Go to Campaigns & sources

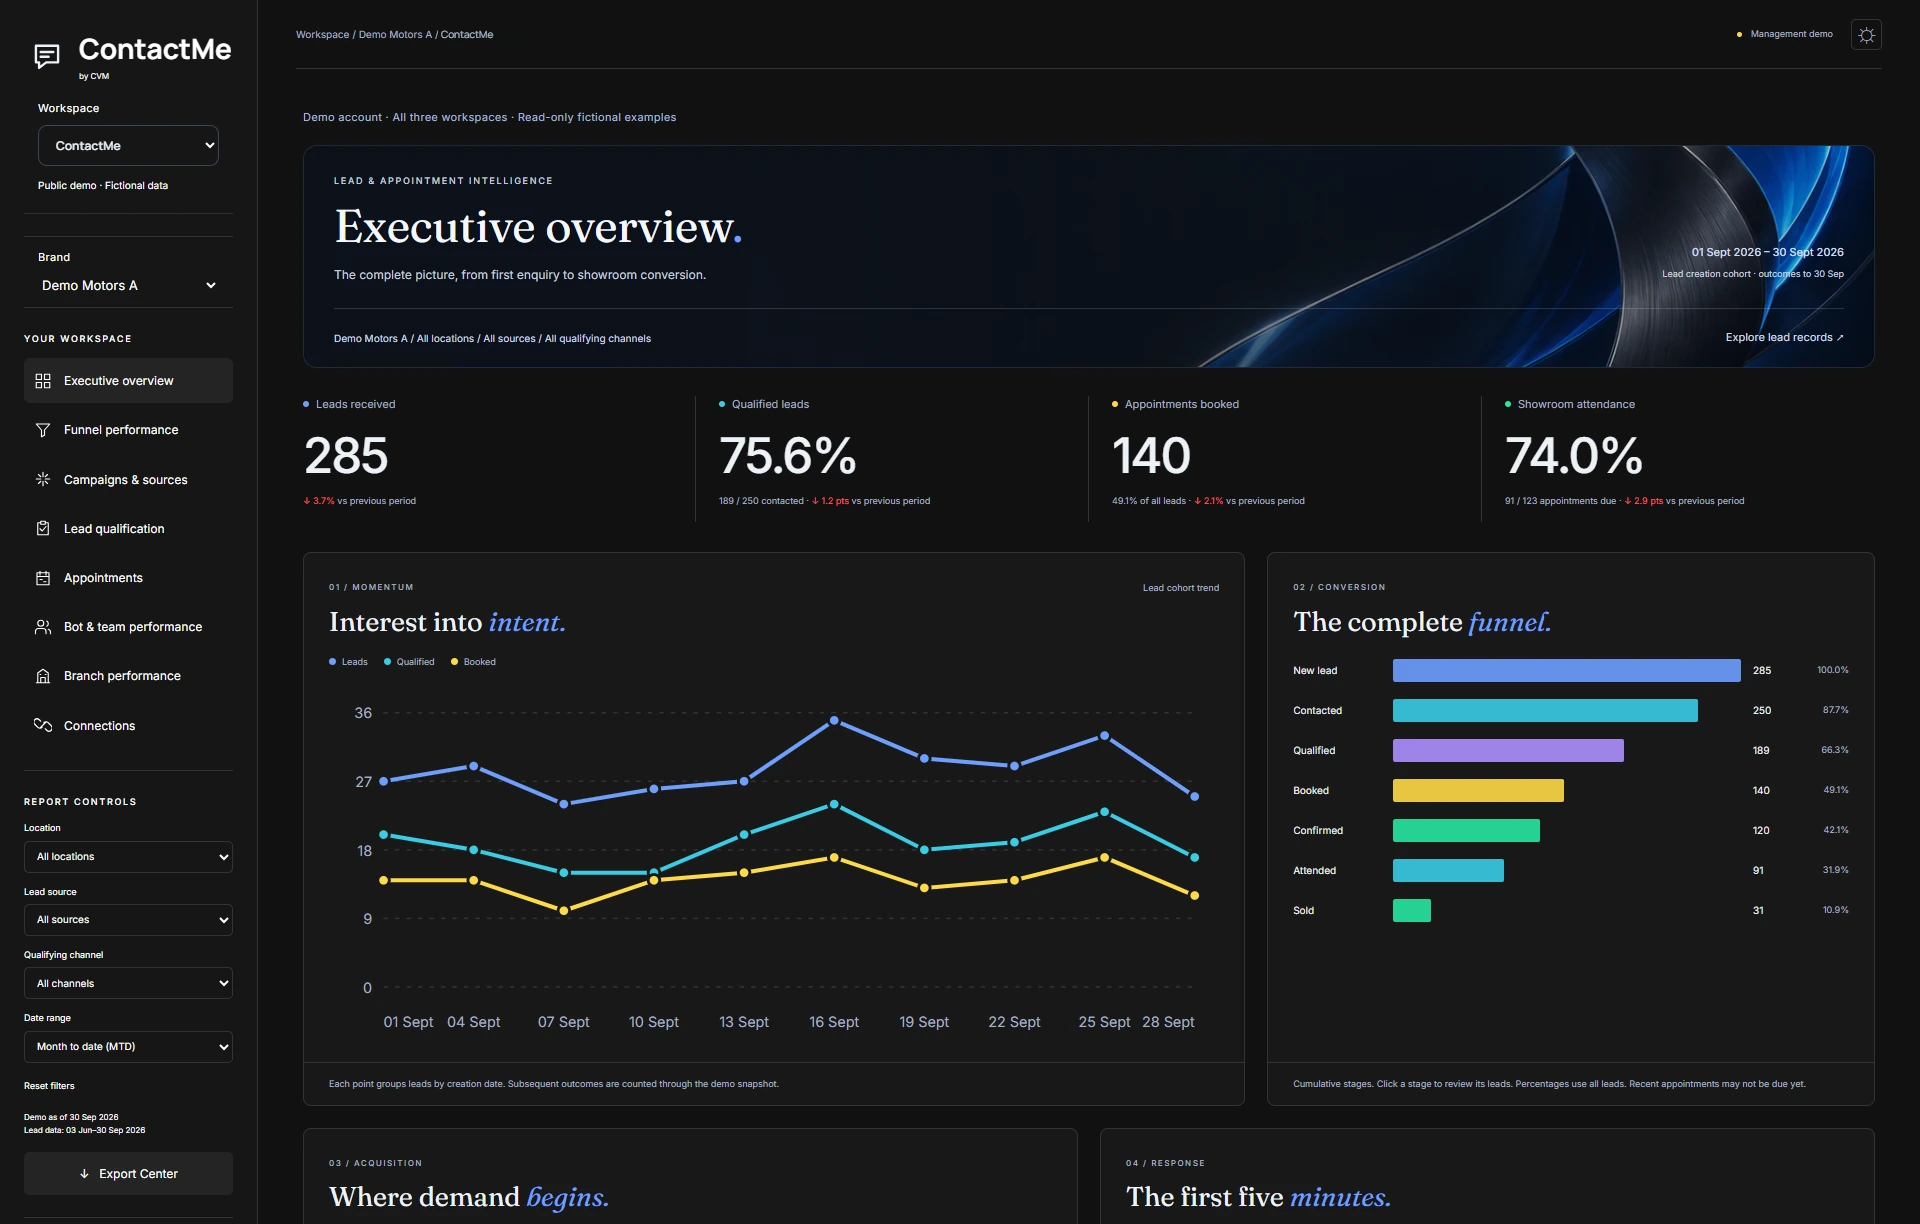coord(128,479)
